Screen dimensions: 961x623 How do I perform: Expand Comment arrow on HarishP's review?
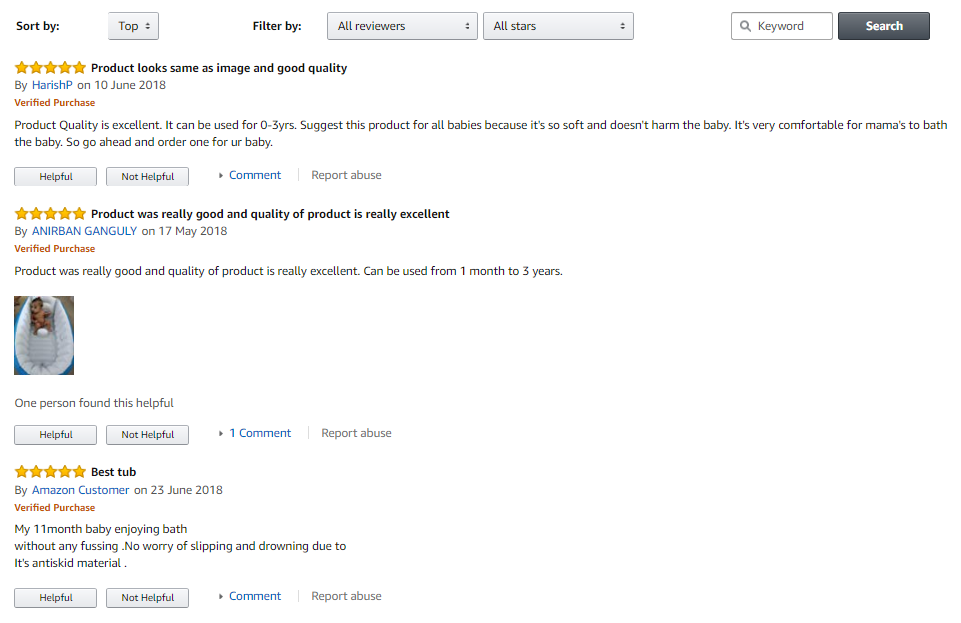[221, 176]
